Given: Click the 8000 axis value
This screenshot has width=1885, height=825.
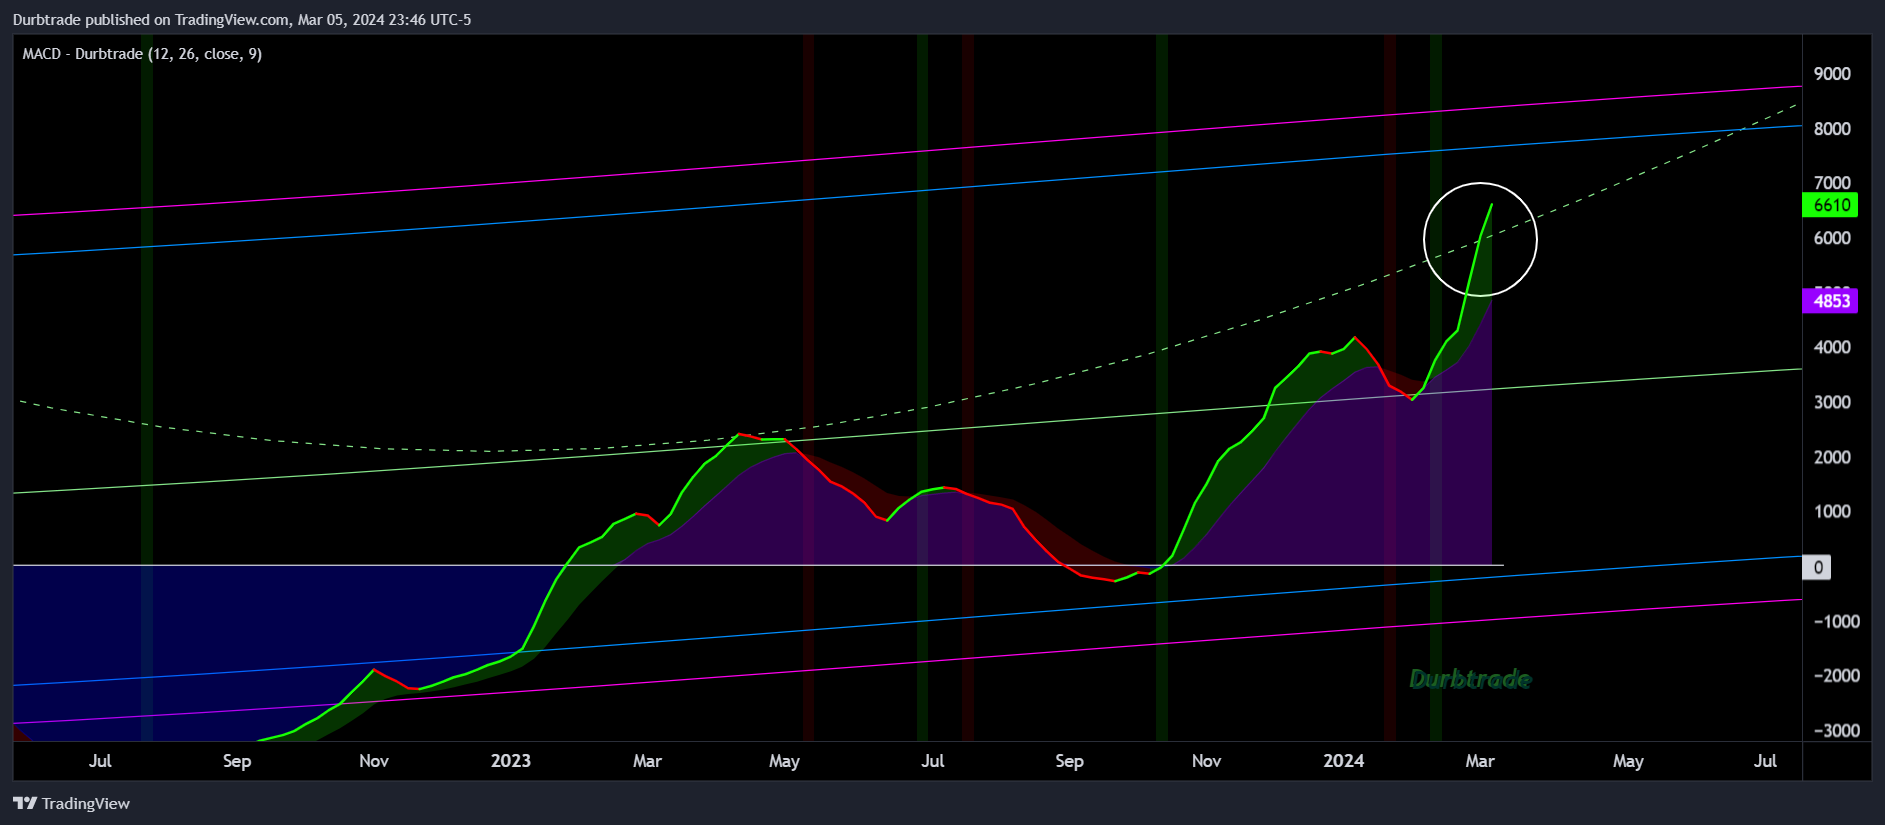Looking at the screenshot, I should 1832,129.
